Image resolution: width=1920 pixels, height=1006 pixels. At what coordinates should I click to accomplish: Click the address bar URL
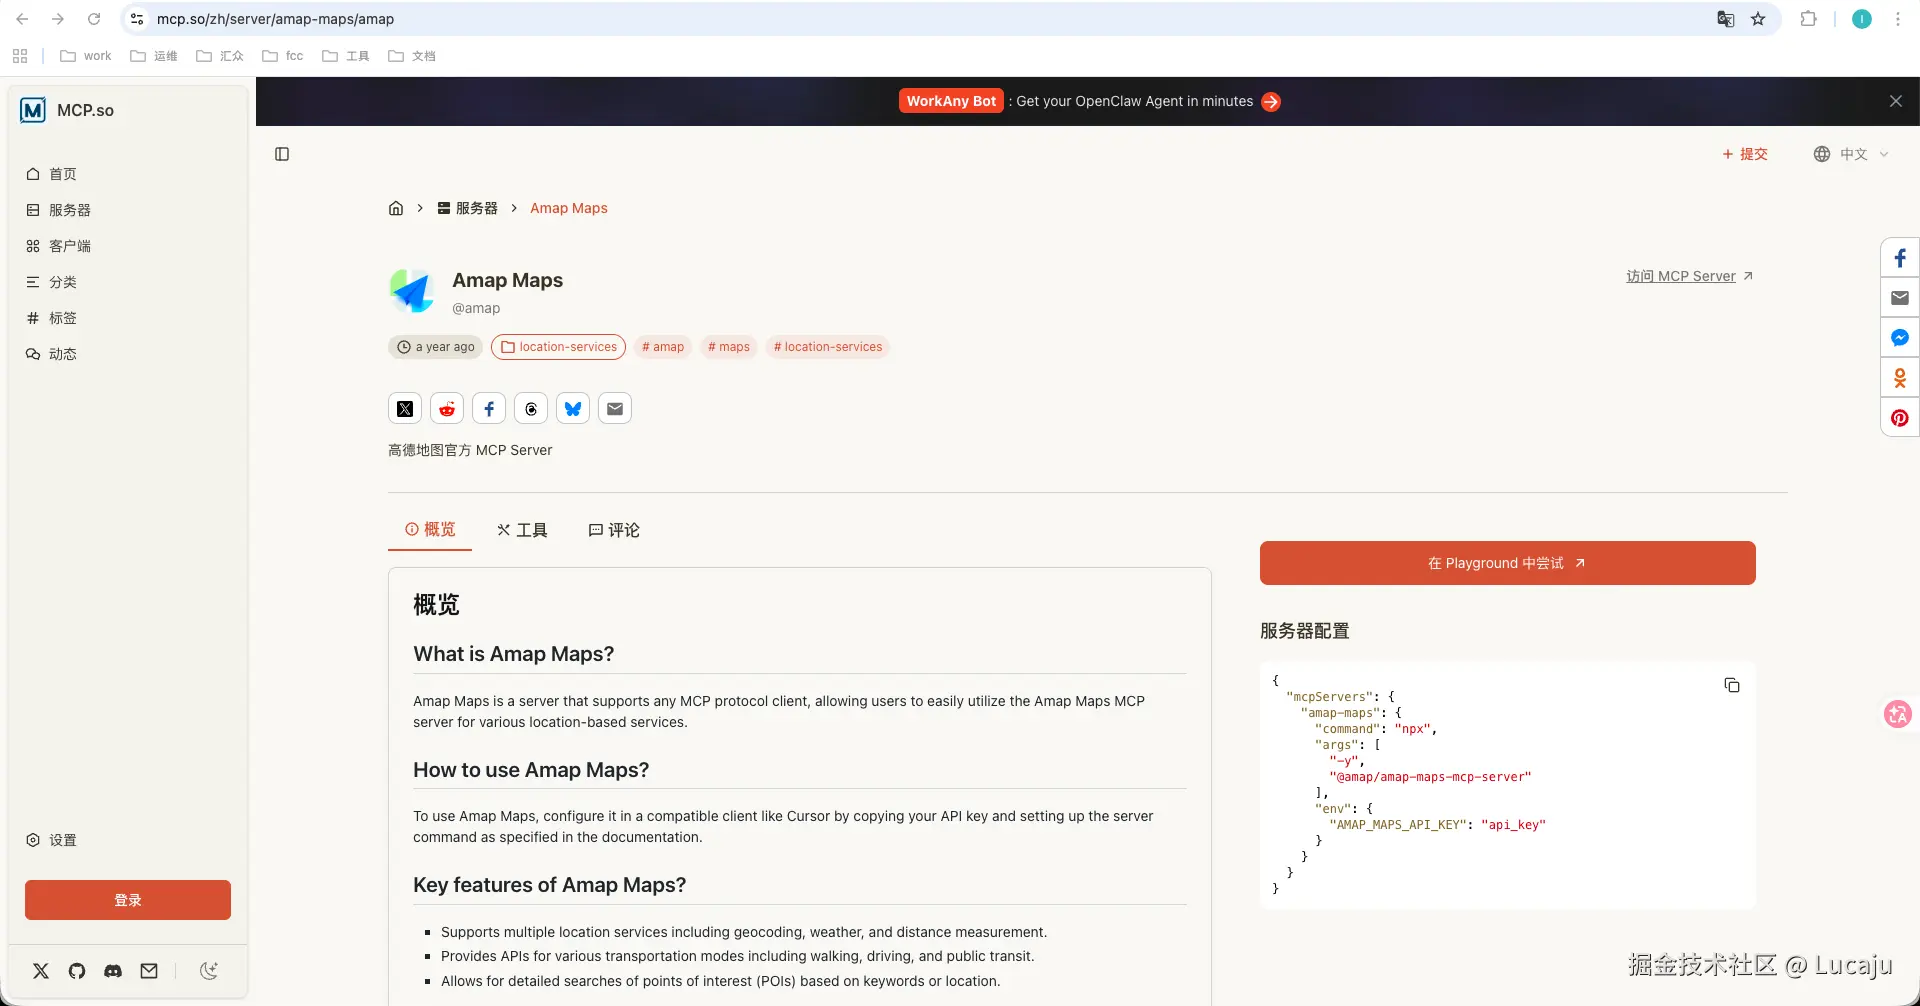pyautogui.click(x=275, y=19)
